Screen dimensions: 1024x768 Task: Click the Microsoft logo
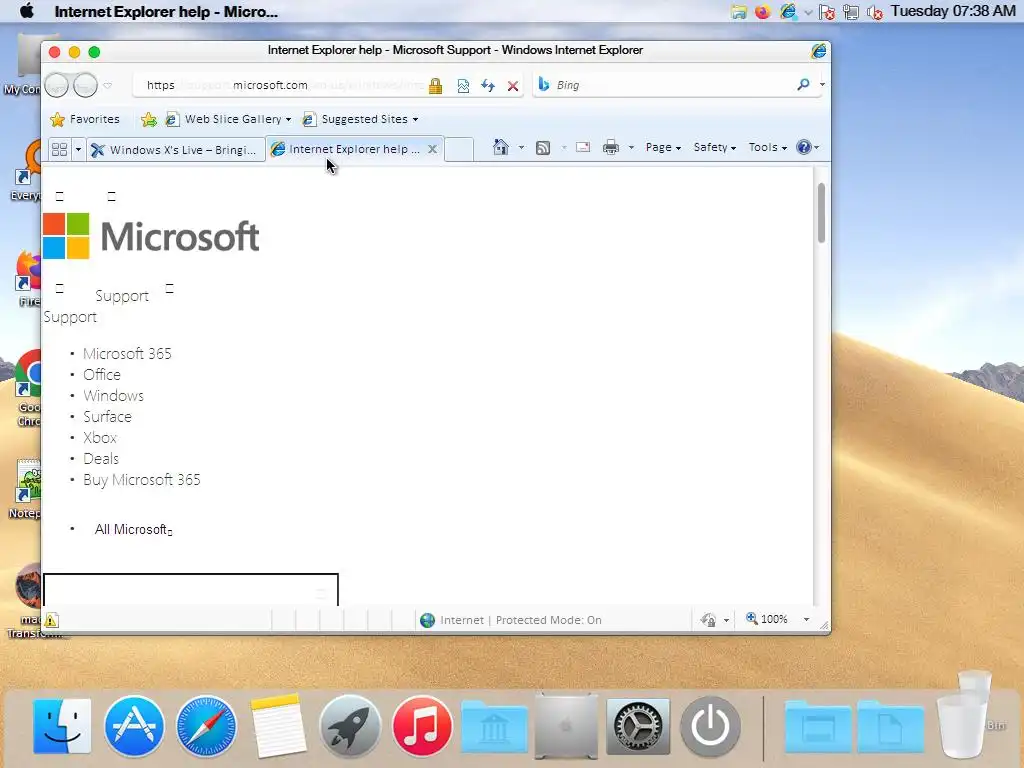[x=151, y=236]
